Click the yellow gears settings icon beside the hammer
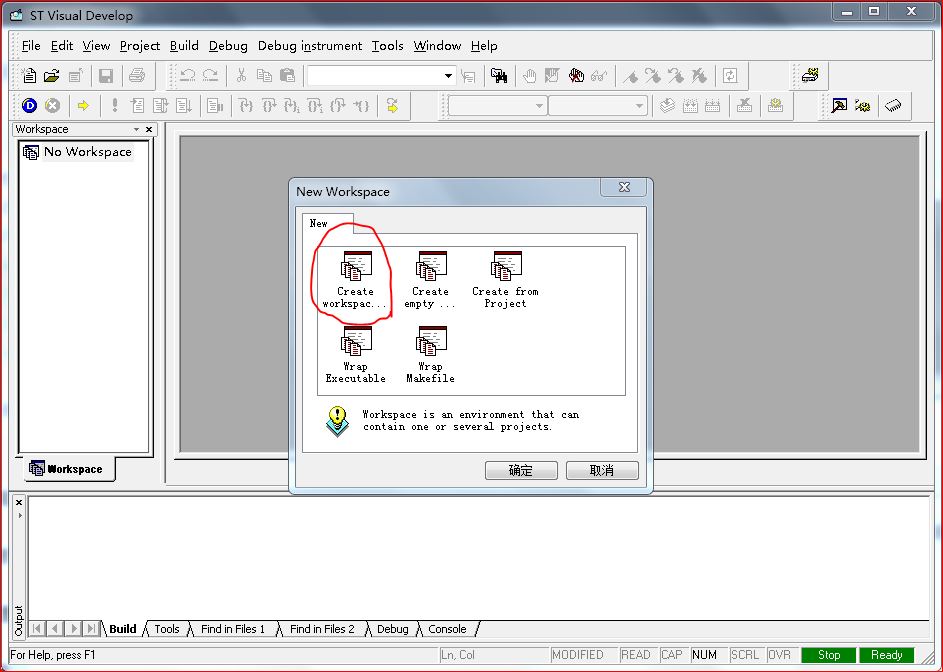The image size is (943, 672). click(x=863, y=106)
